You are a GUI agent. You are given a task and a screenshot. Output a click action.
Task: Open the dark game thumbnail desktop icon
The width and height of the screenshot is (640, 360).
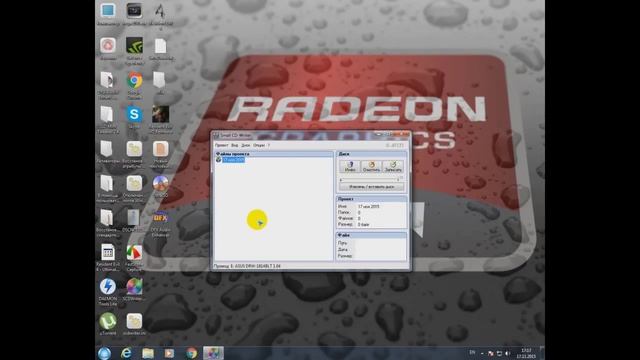click(x=160, y=115)
